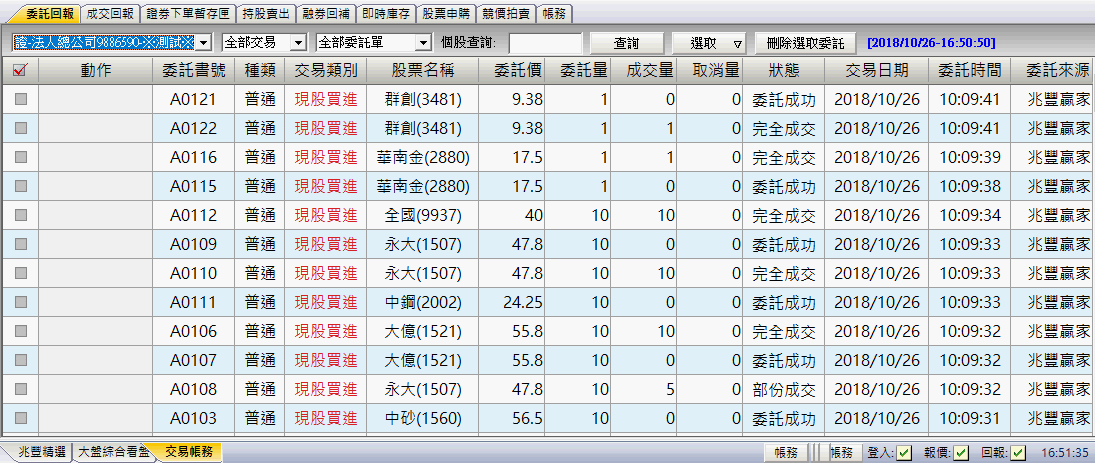Switch to the 大盤綜合看盤 bottom tab
The width and height of the screenshot is (1095, 463).
(114, 452)
